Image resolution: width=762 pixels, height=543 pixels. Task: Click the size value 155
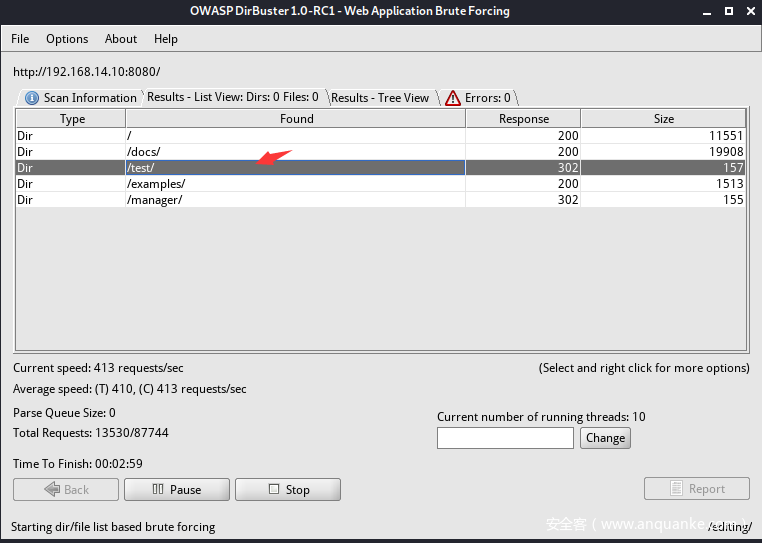point(732,200)
